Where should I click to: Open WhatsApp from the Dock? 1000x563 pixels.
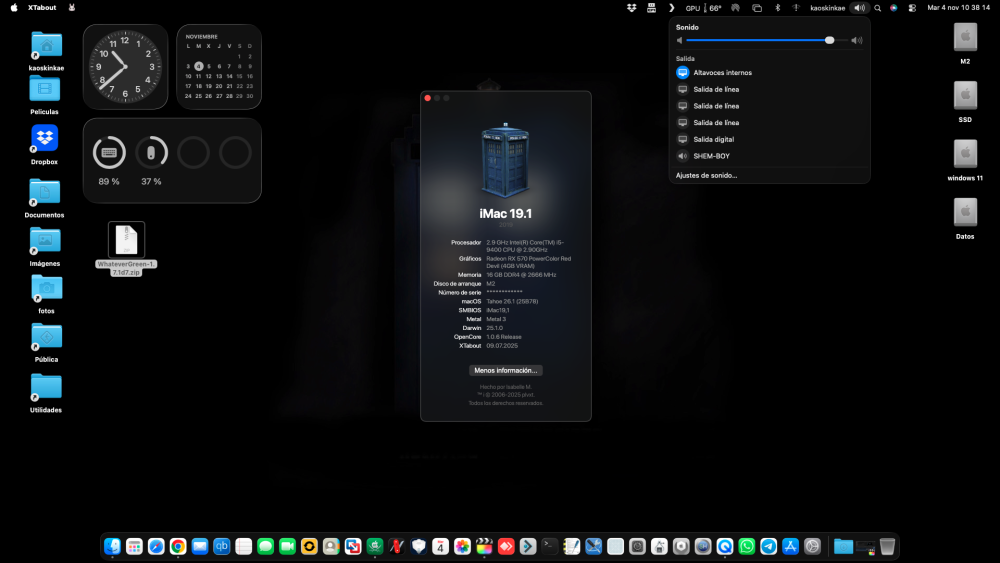pyautogui.click(x=747, y=546)
